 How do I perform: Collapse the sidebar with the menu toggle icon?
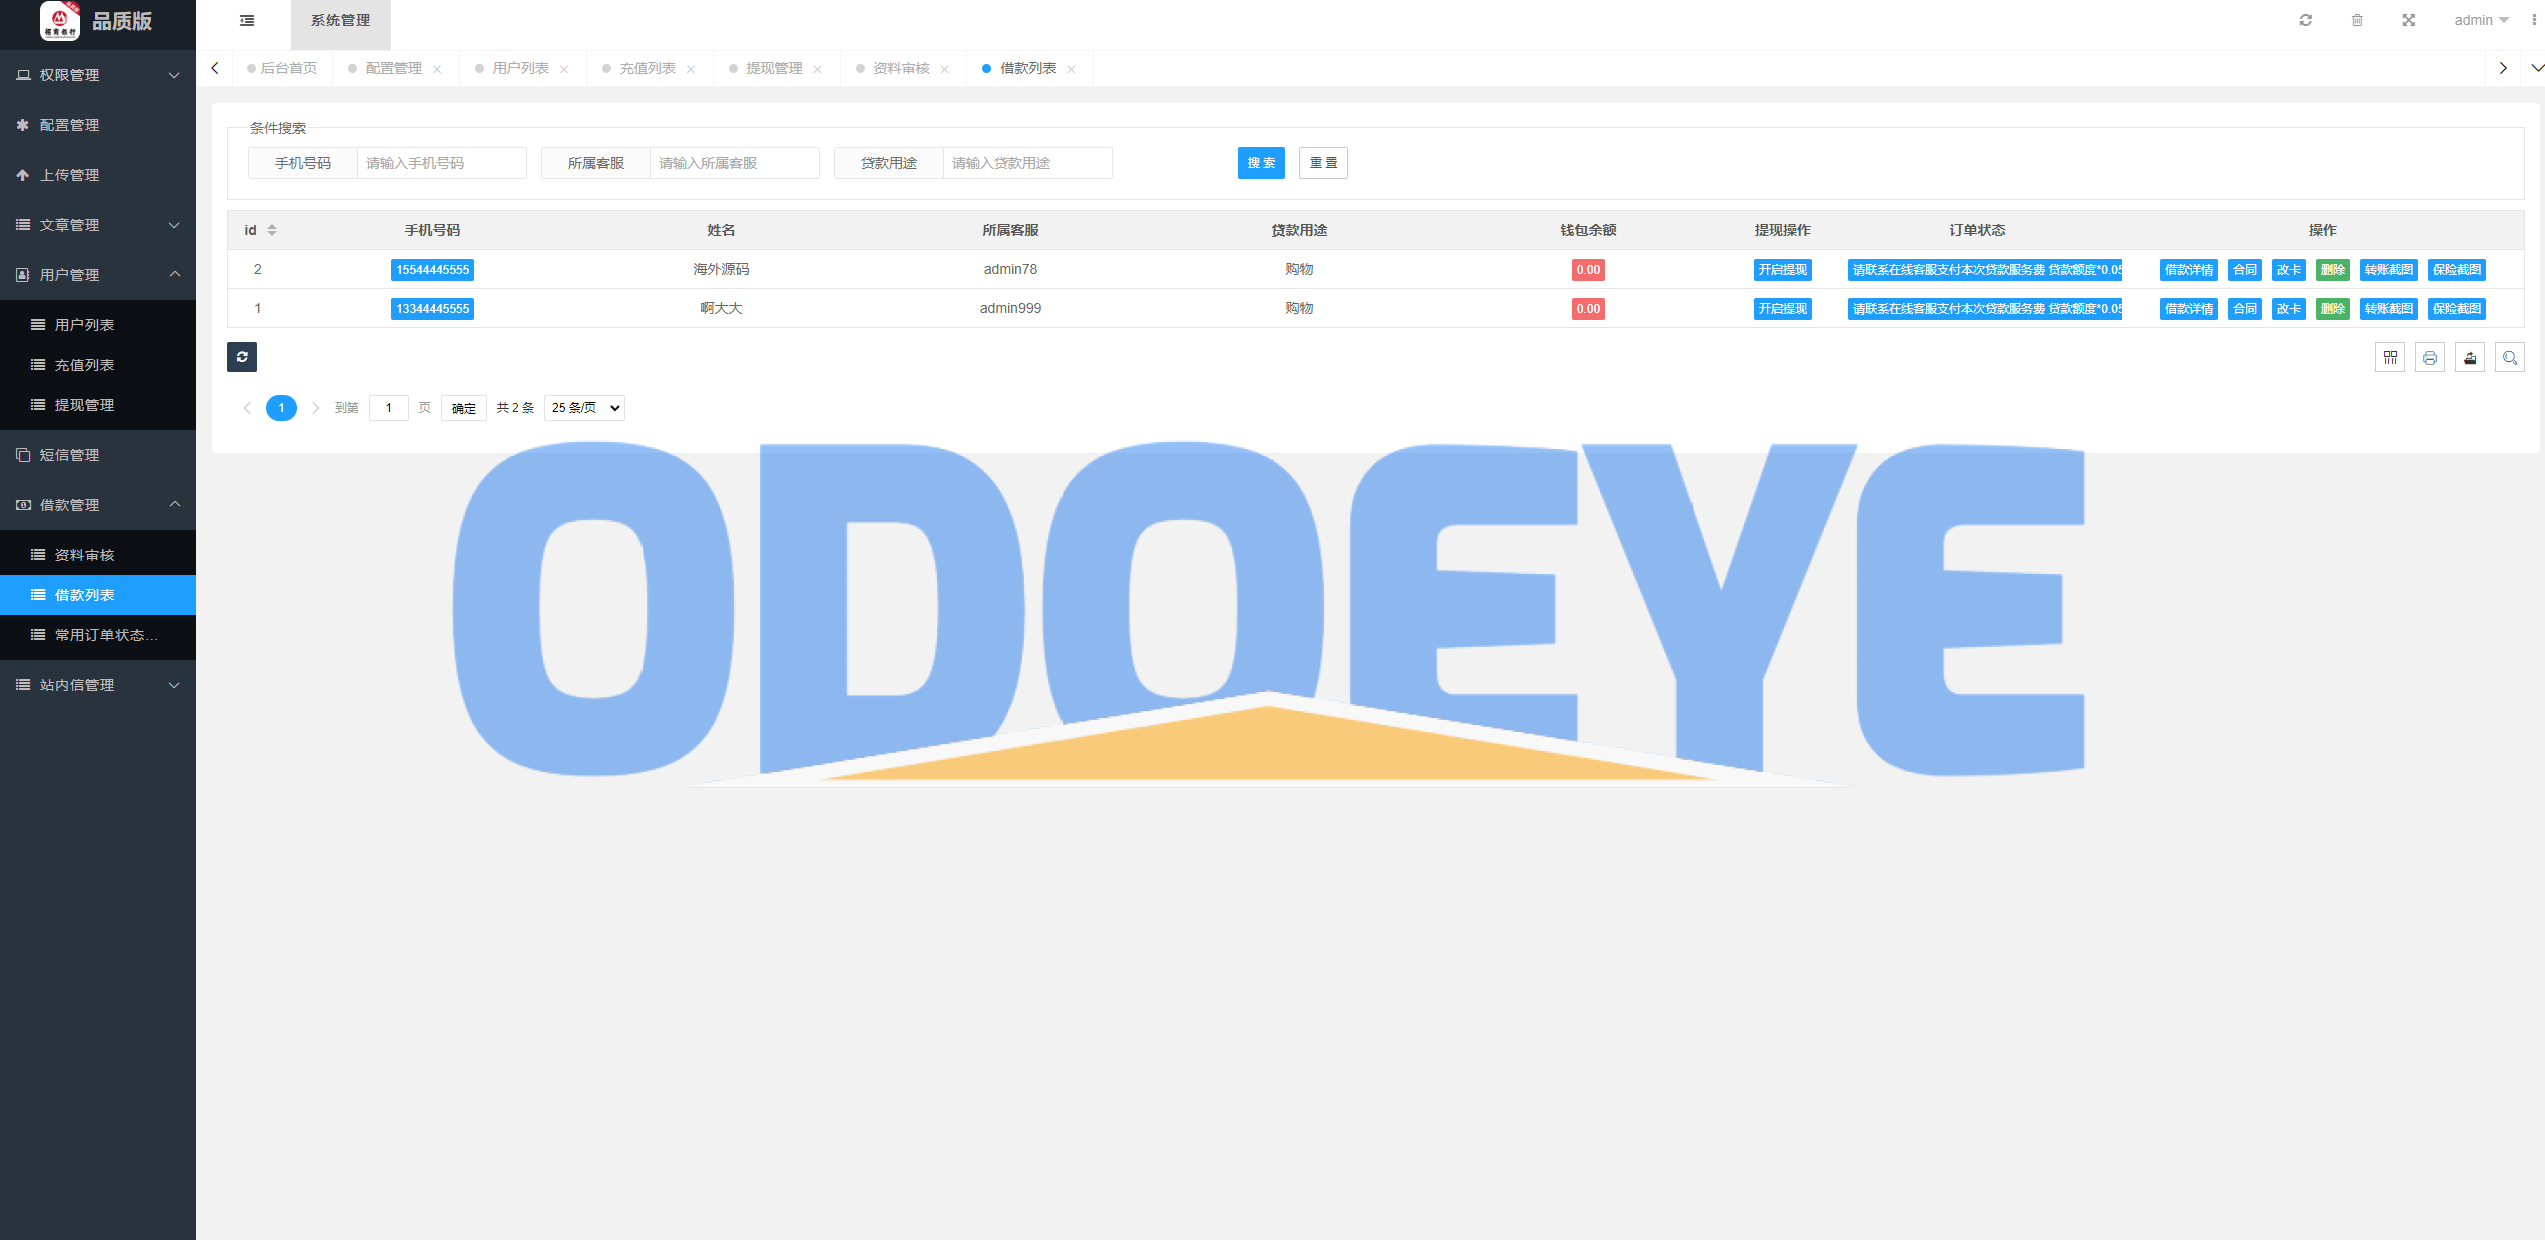[247, 20]
